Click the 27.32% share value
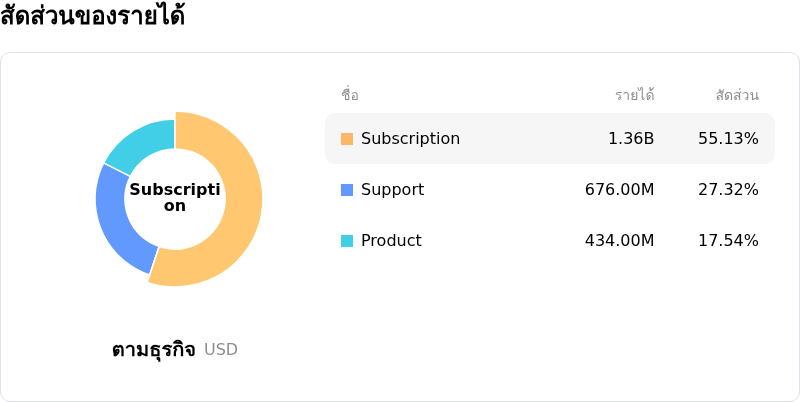Viewport: 800px width, 402px height. (x=728, y=190)
